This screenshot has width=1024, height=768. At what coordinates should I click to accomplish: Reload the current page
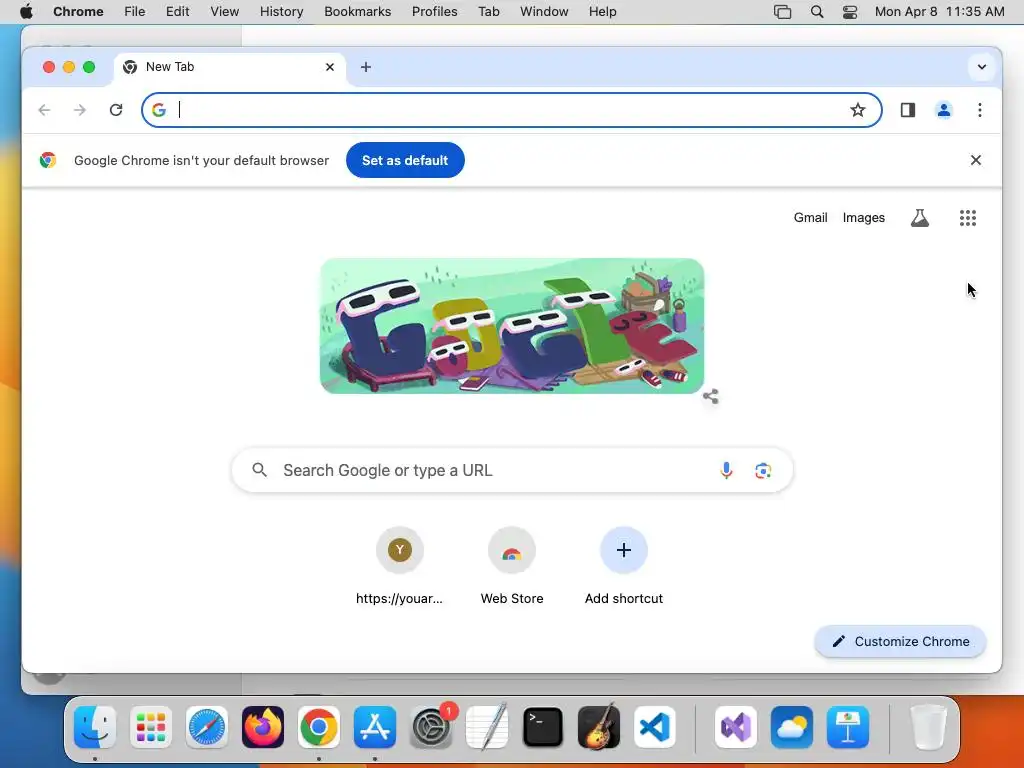tap(116, 110)
